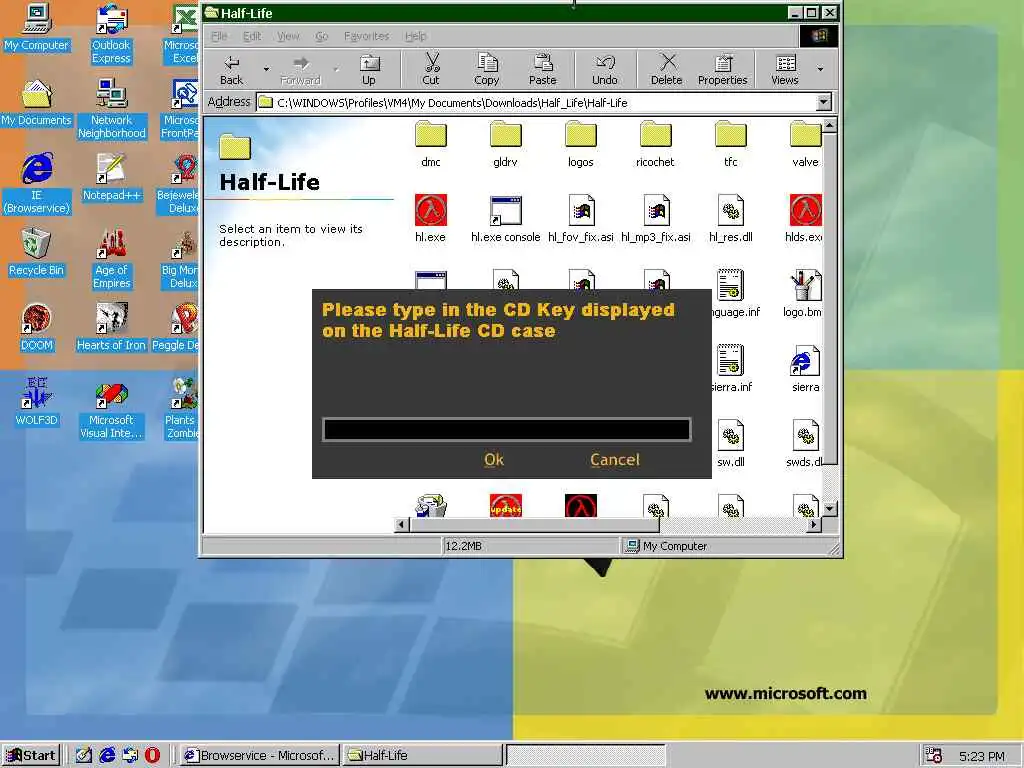Click the Undo toolbar icon
1024x768 pixels.
tap(605, 71)
